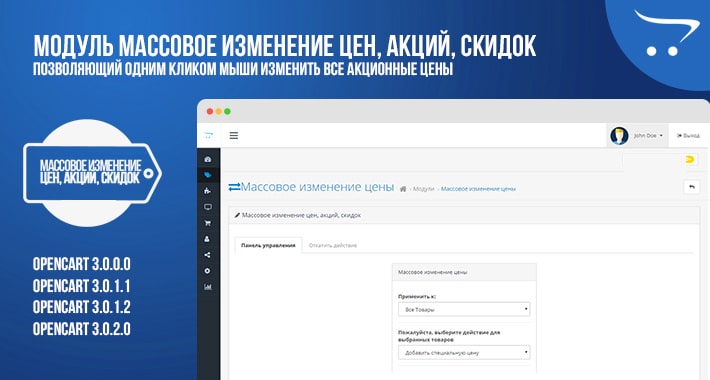Click the yellow button below header
Viewport: 710px width, 380px height.
pos(690,159)
